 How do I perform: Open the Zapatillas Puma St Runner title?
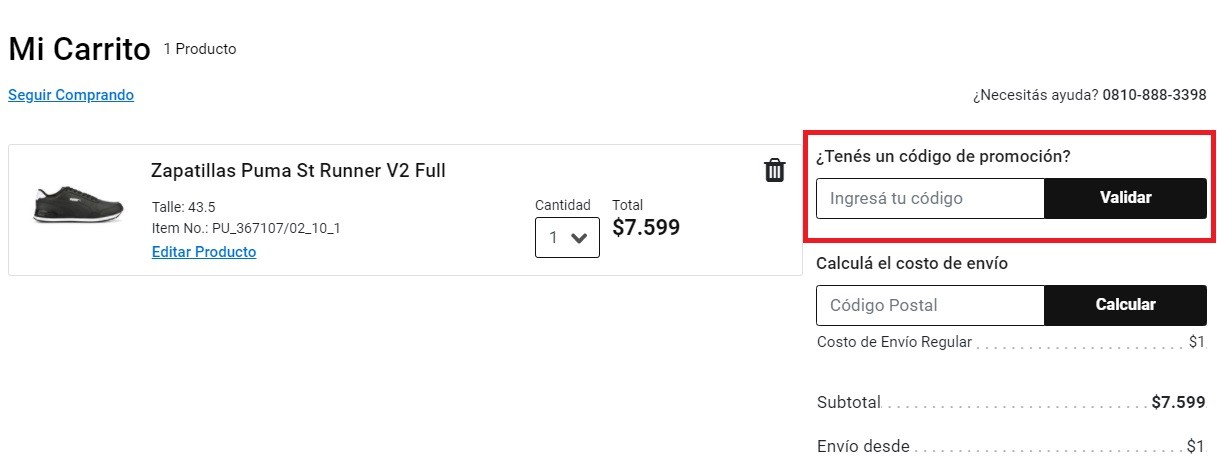tap(298, 171)
